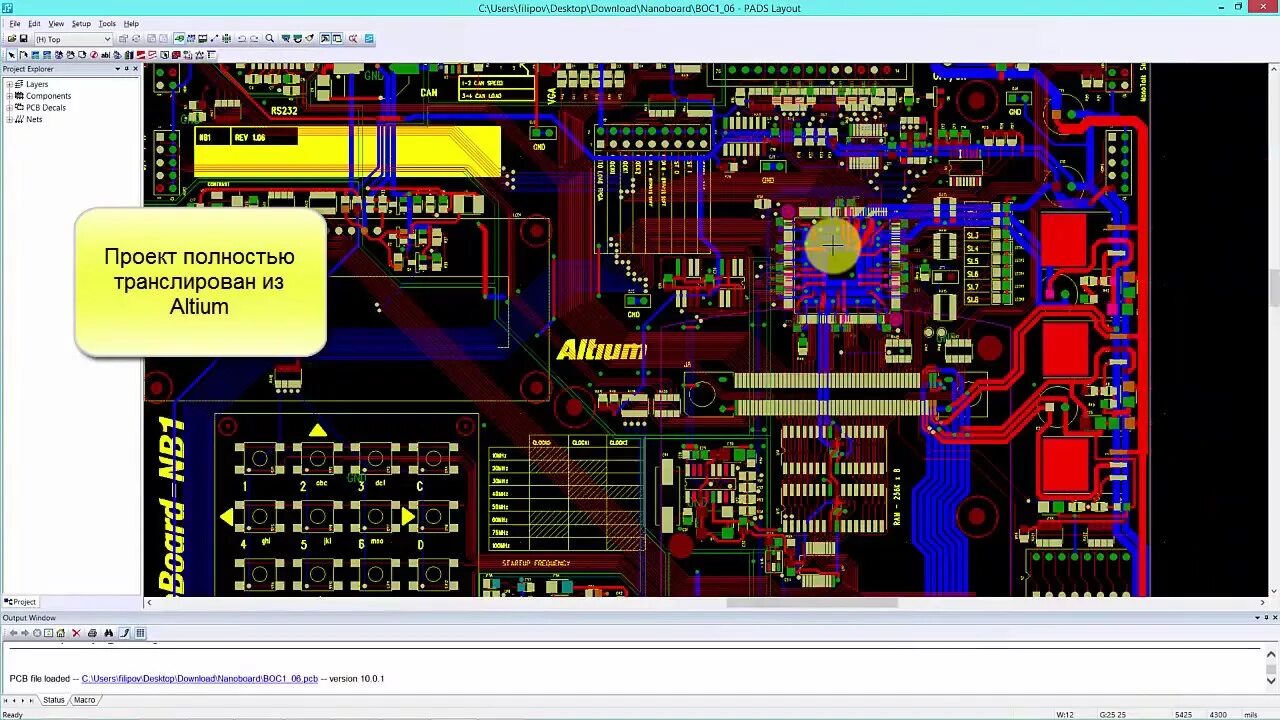The height and width of the screenshot is (720, 1280).
Task: Click the output tabs first-tab arrow
Action: tap(6, 700)
